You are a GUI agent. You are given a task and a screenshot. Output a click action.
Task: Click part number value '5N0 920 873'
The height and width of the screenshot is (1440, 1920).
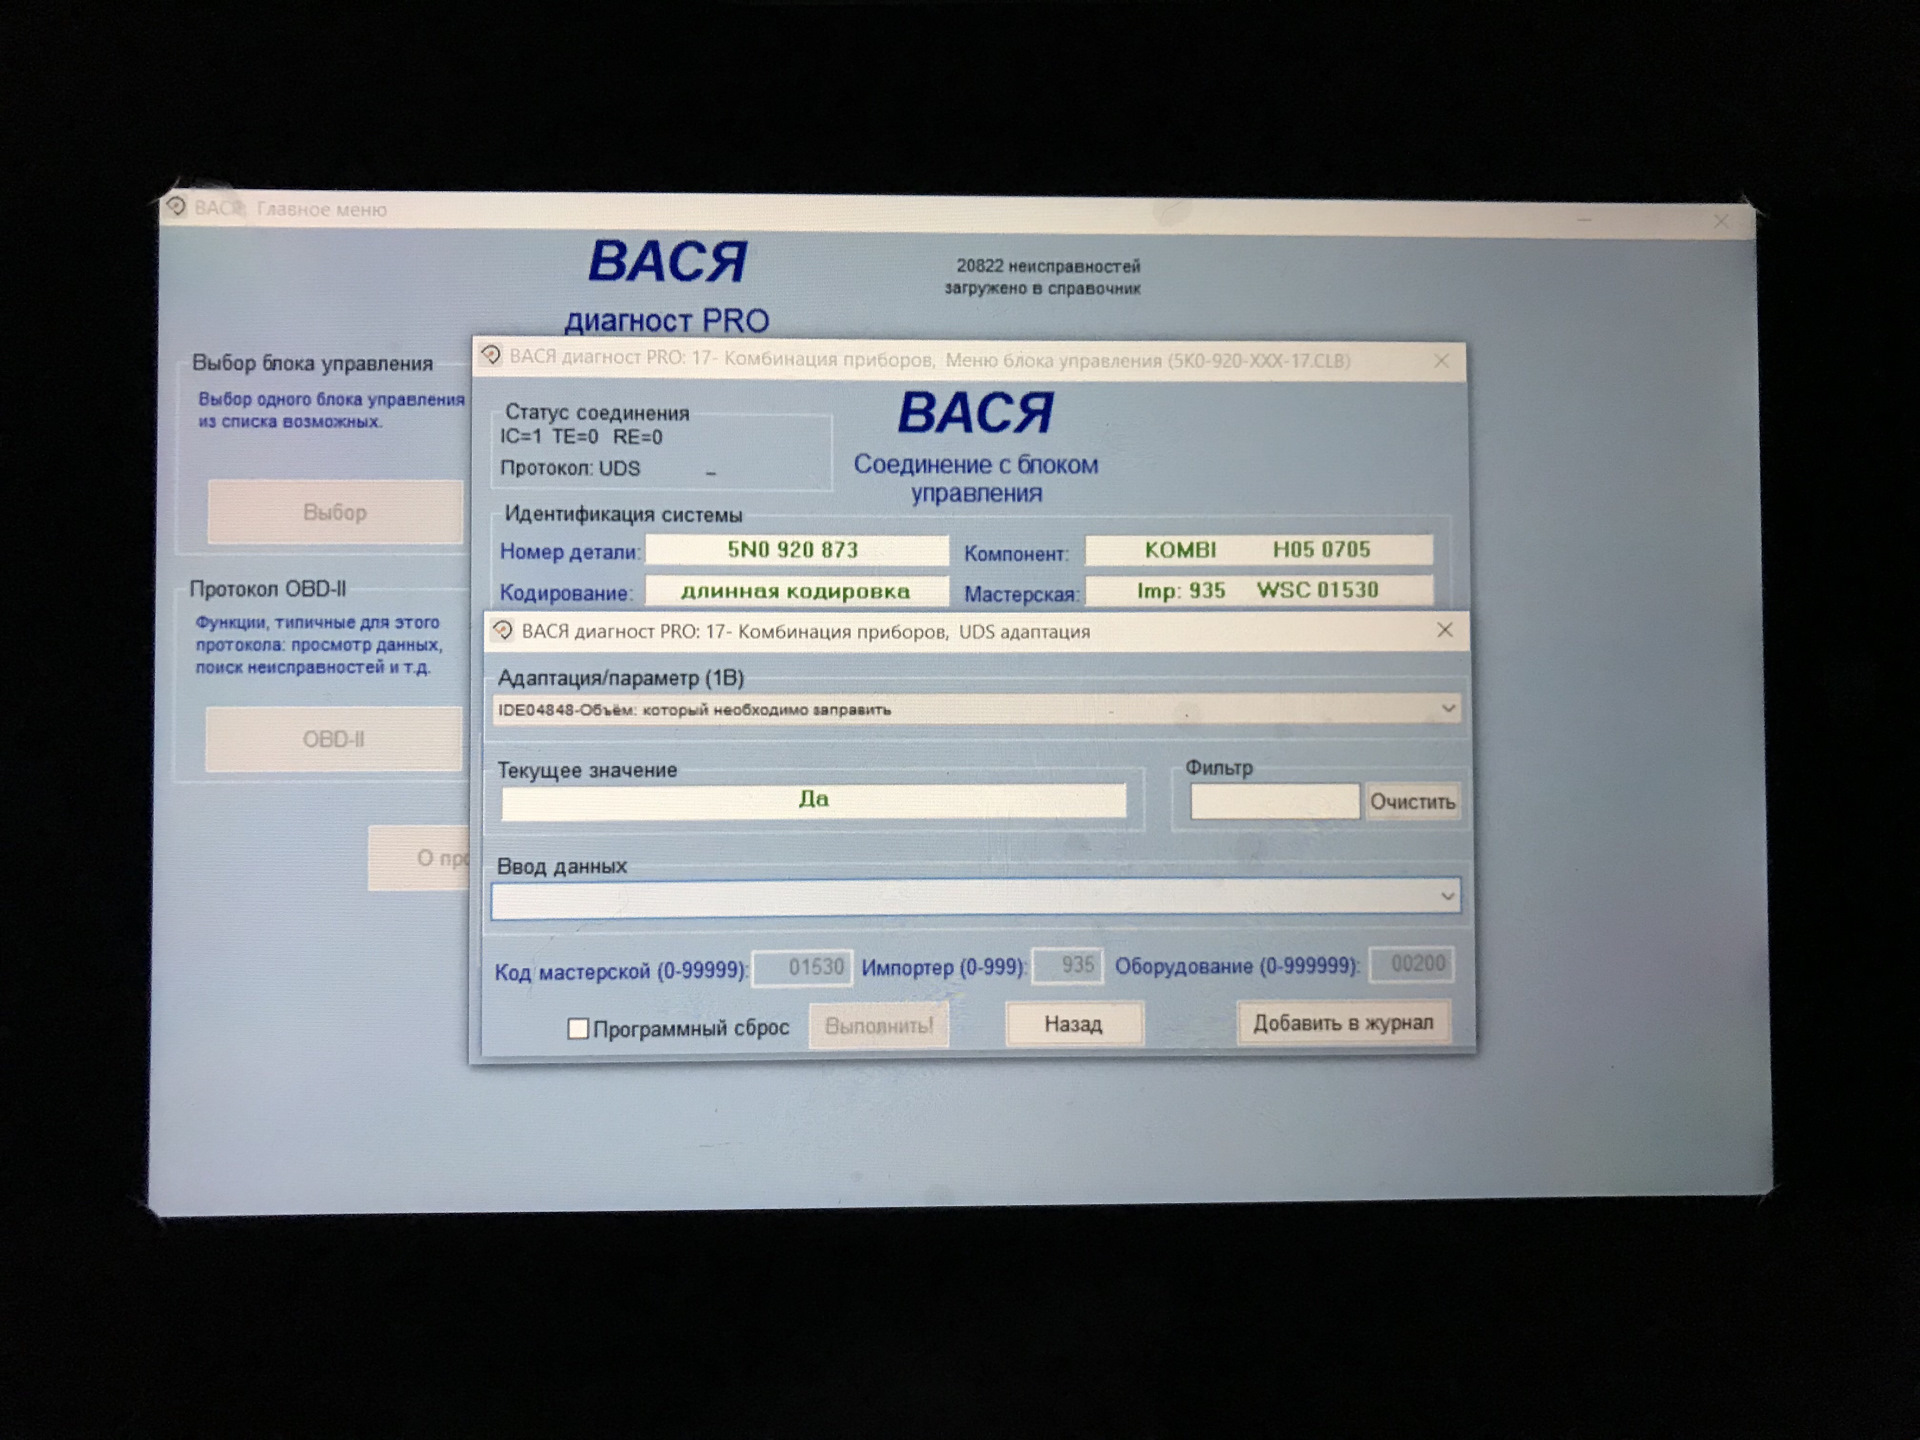(796, 550)
